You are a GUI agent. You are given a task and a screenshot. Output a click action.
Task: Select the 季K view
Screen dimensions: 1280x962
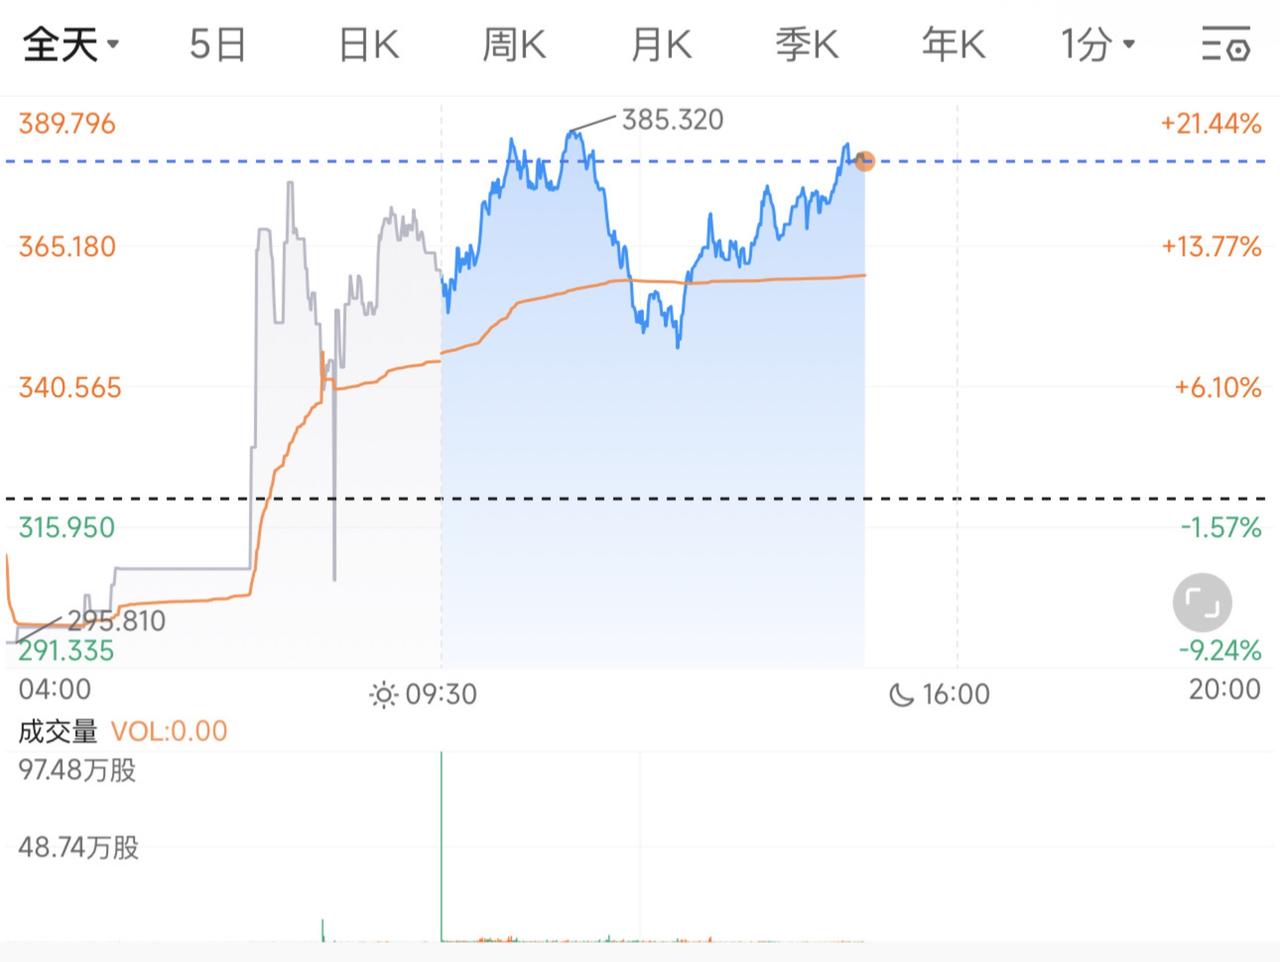[x=807, y=44]
